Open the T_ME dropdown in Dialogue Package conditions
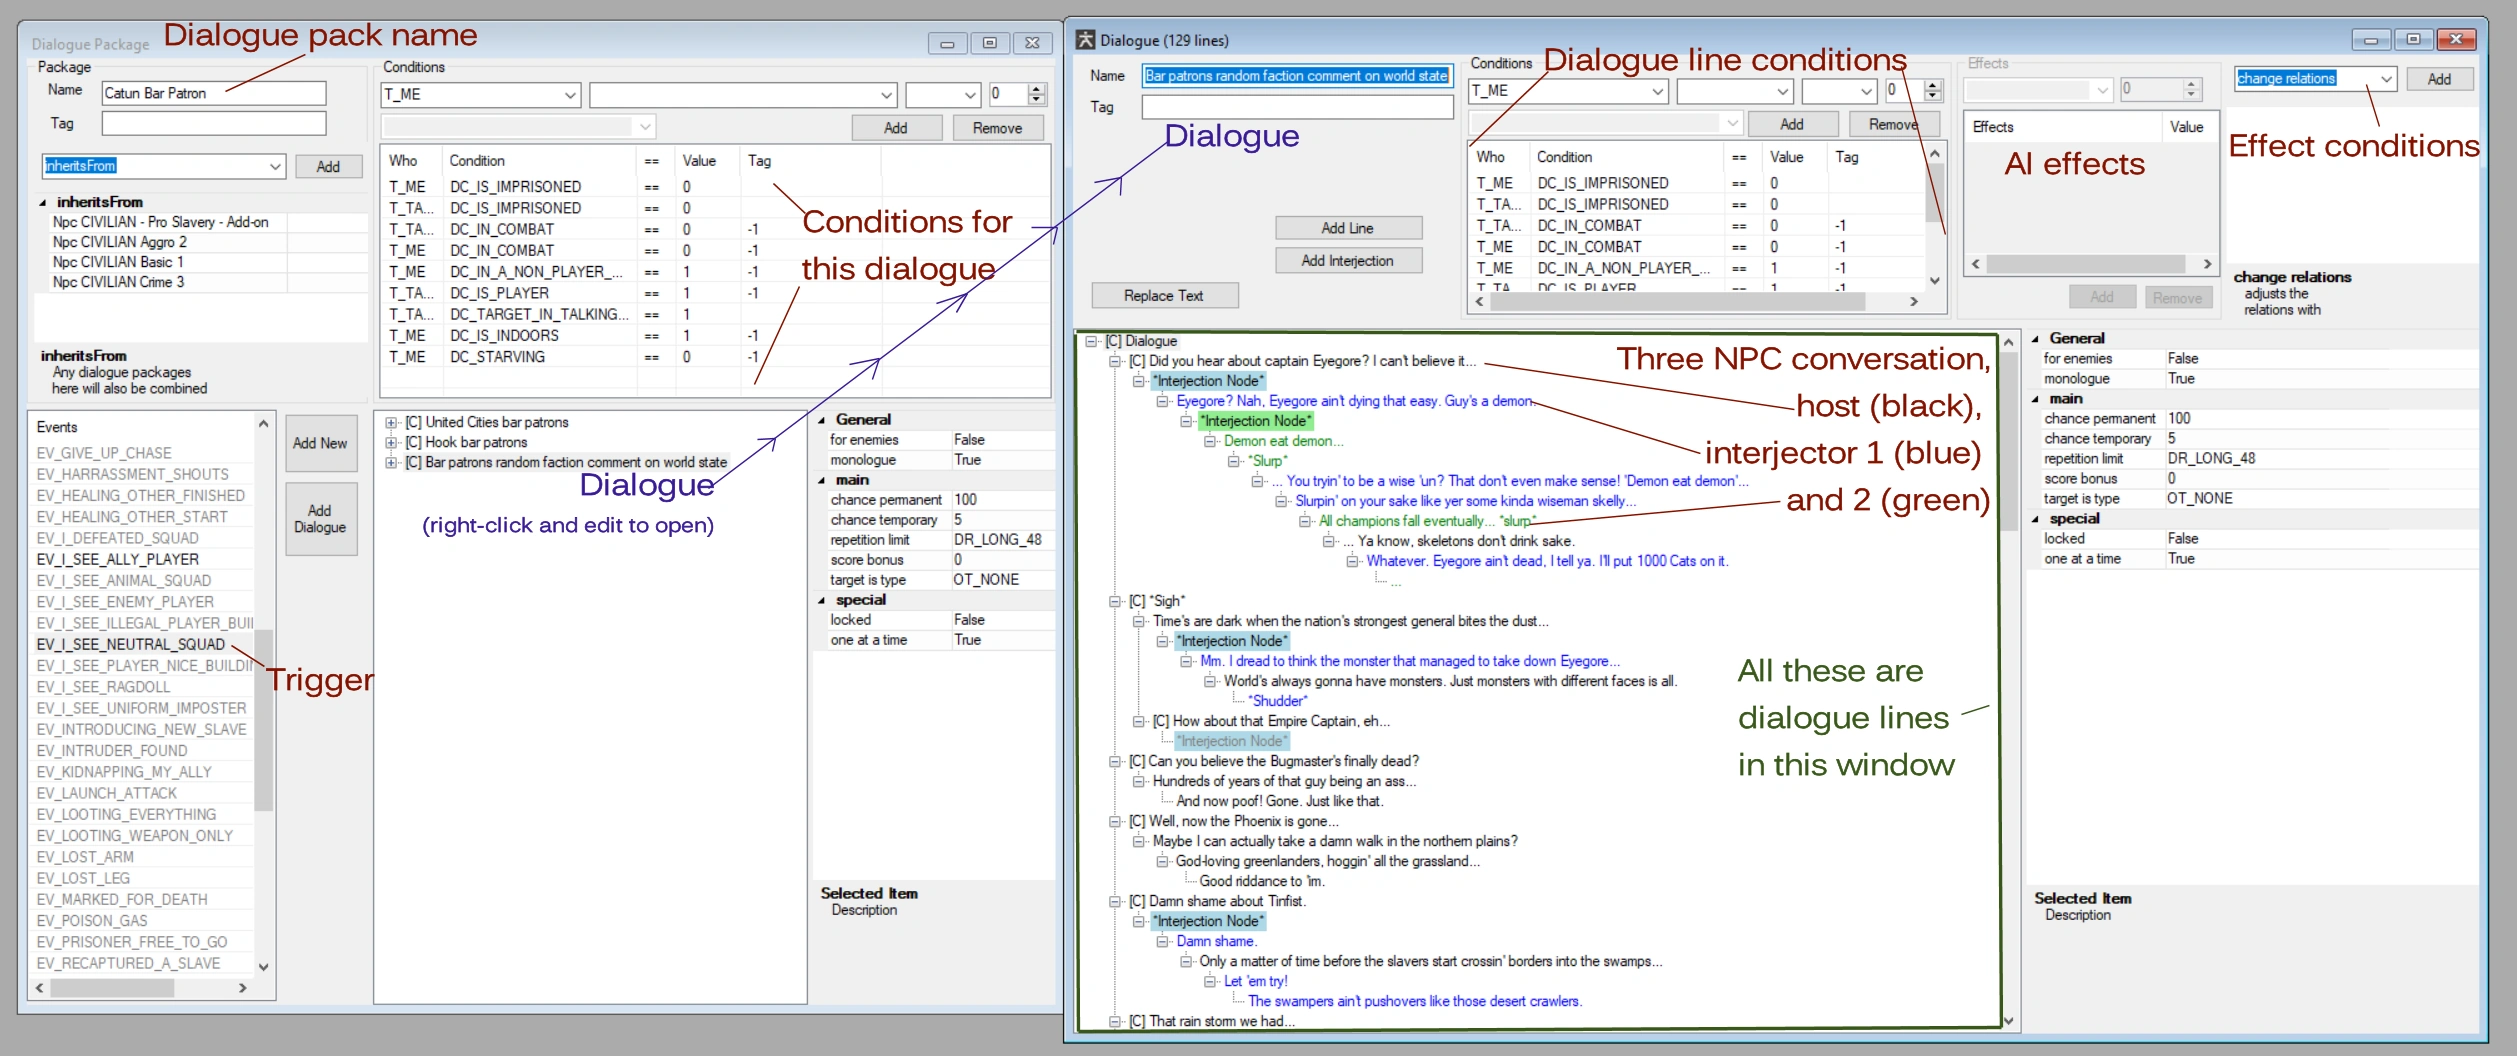The image size is (2517, 1056). [570, 95]
